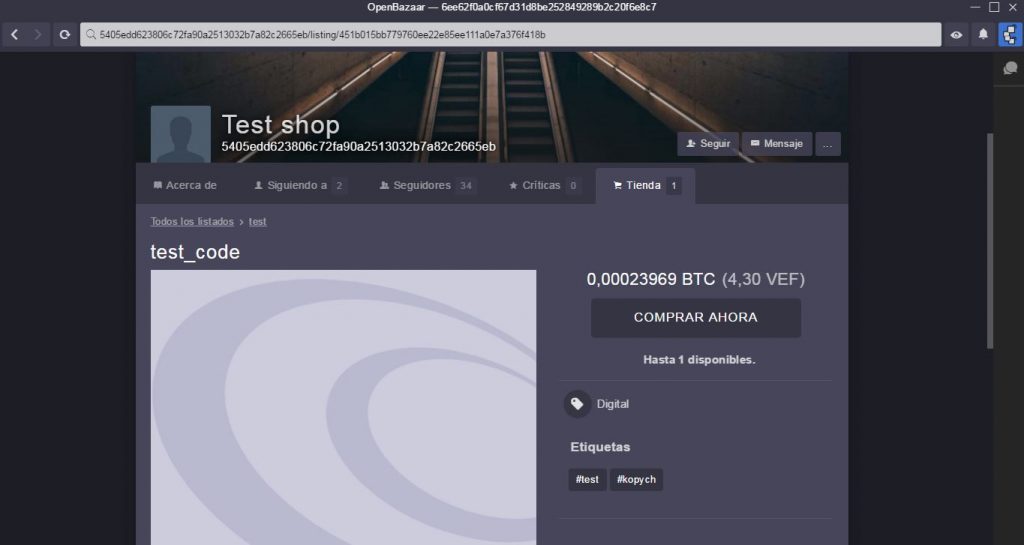The width and height of the screenshot is (1024, 545).
Task: Click the address bar with the listing URL
Action: click(511, 35)
